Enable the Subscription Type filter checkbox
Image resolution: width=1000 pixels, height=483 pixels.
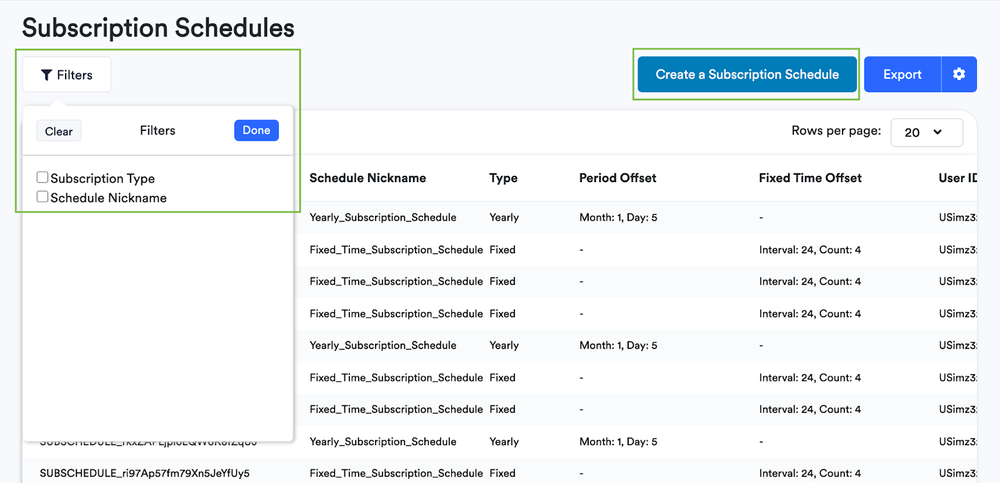42,177
